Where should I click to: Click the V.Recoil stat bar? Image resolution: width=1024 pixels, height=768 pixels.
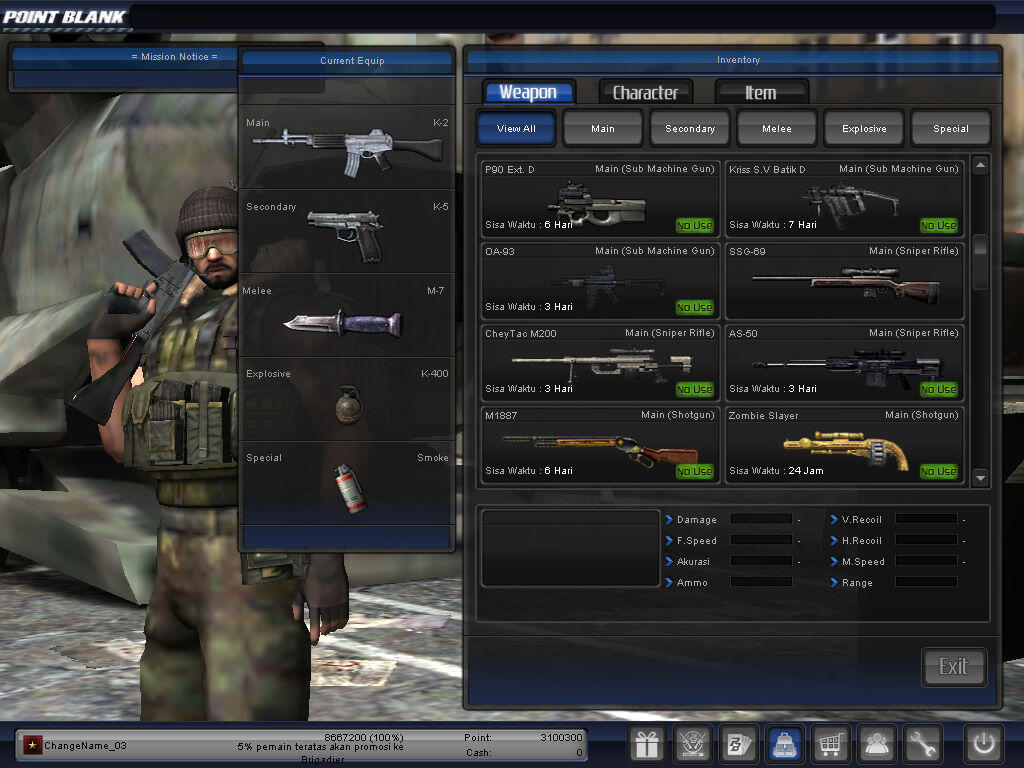coord(926,519)
